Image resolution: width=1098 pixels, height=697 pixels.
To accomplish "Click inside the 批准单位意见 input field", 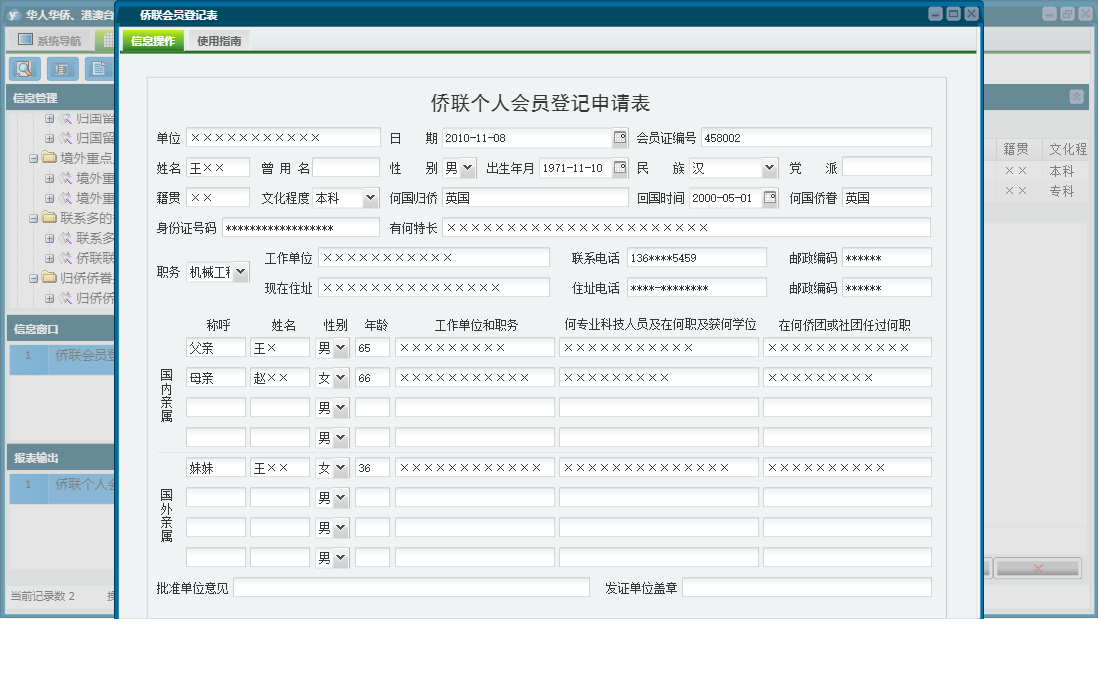I will (410, 587).
